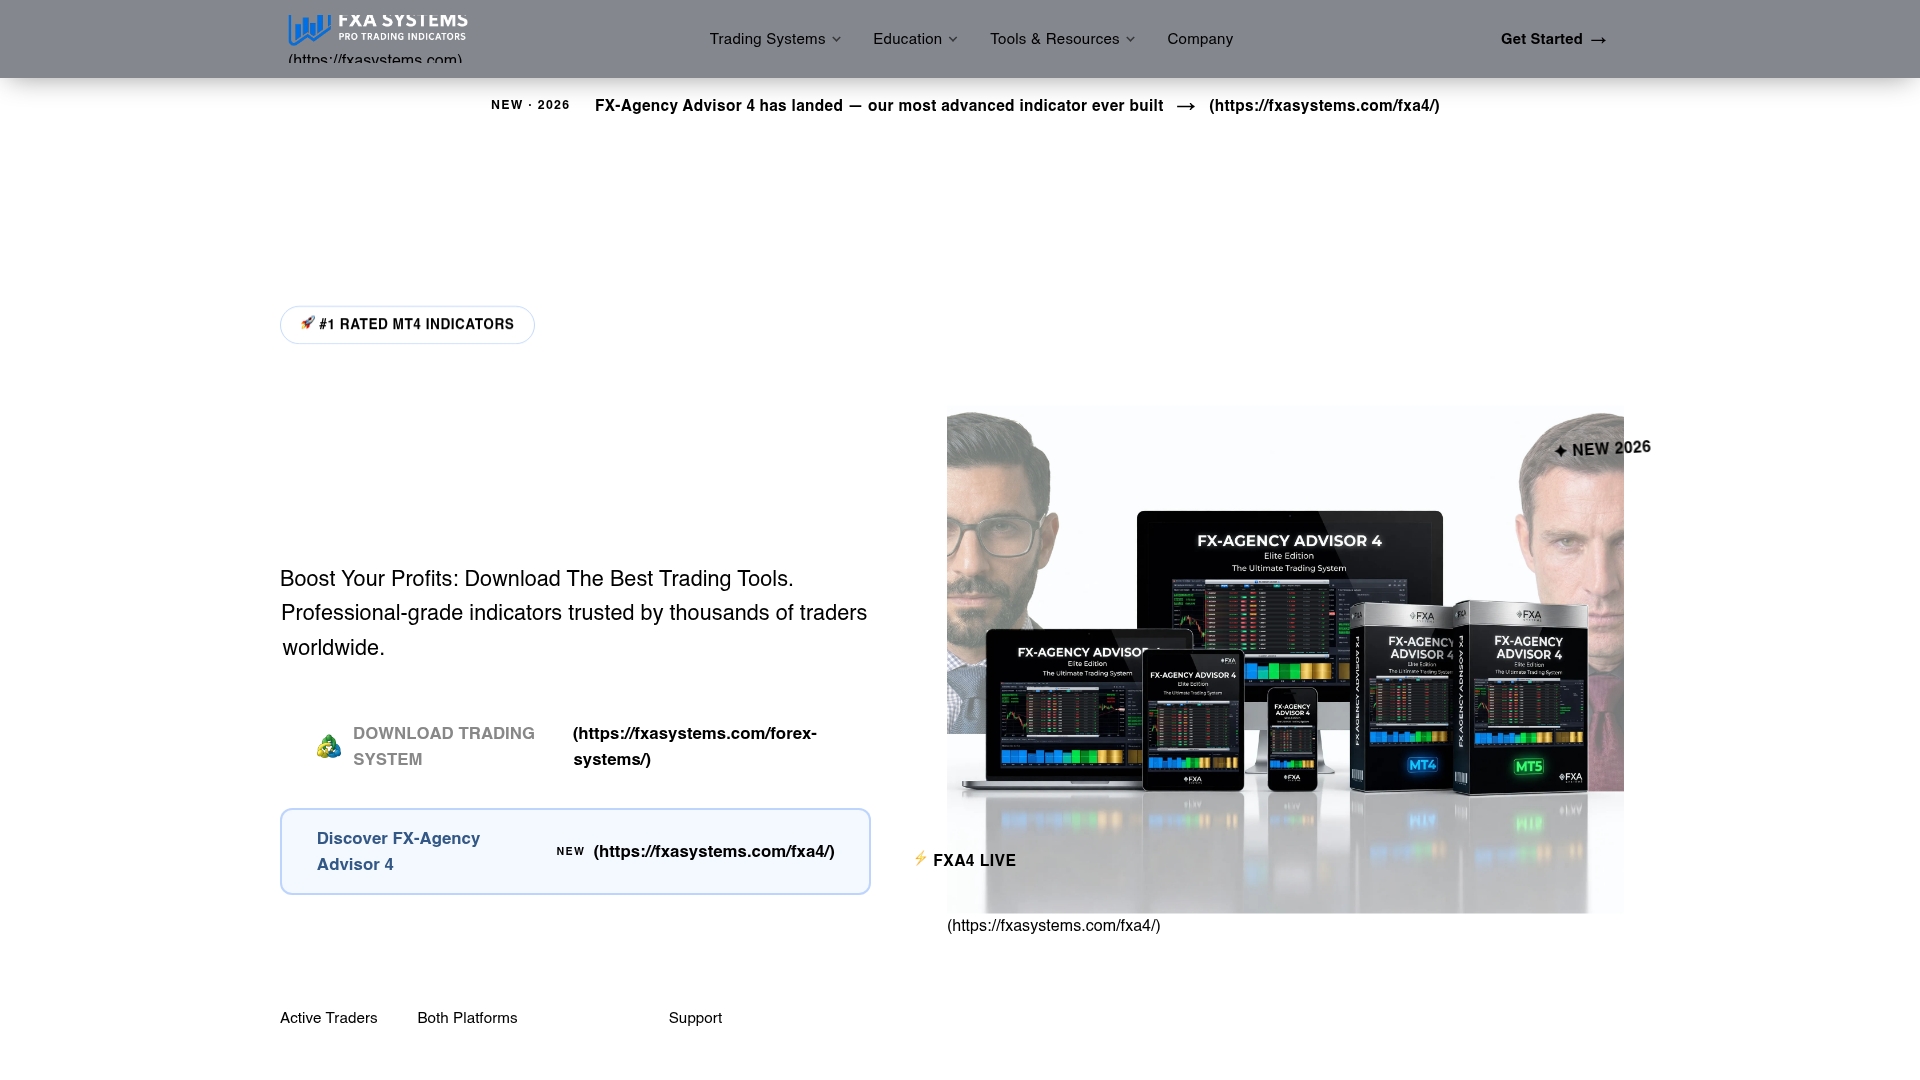Click the NEW 2026 star badge
1920x1080 pixels.
1602,449
